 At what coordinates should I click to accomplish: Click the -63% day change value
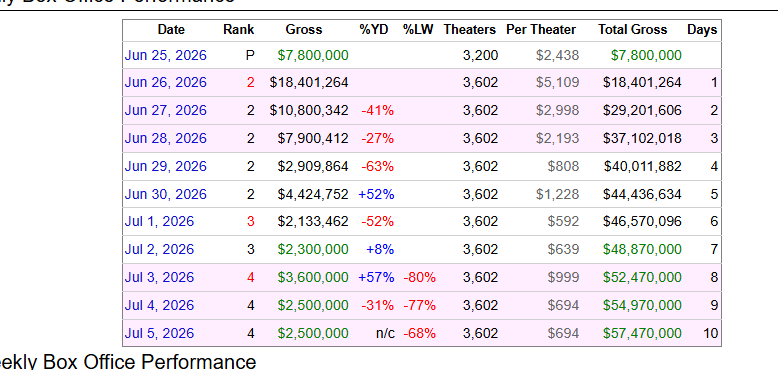pyautogui.click(x=378, y=166)
